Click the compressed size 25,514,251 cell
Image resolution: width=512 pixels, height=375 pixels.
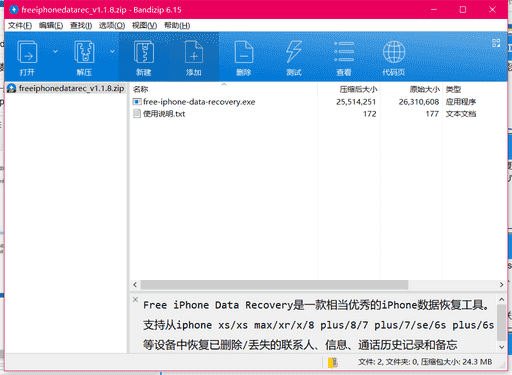[x=356, y=102]
